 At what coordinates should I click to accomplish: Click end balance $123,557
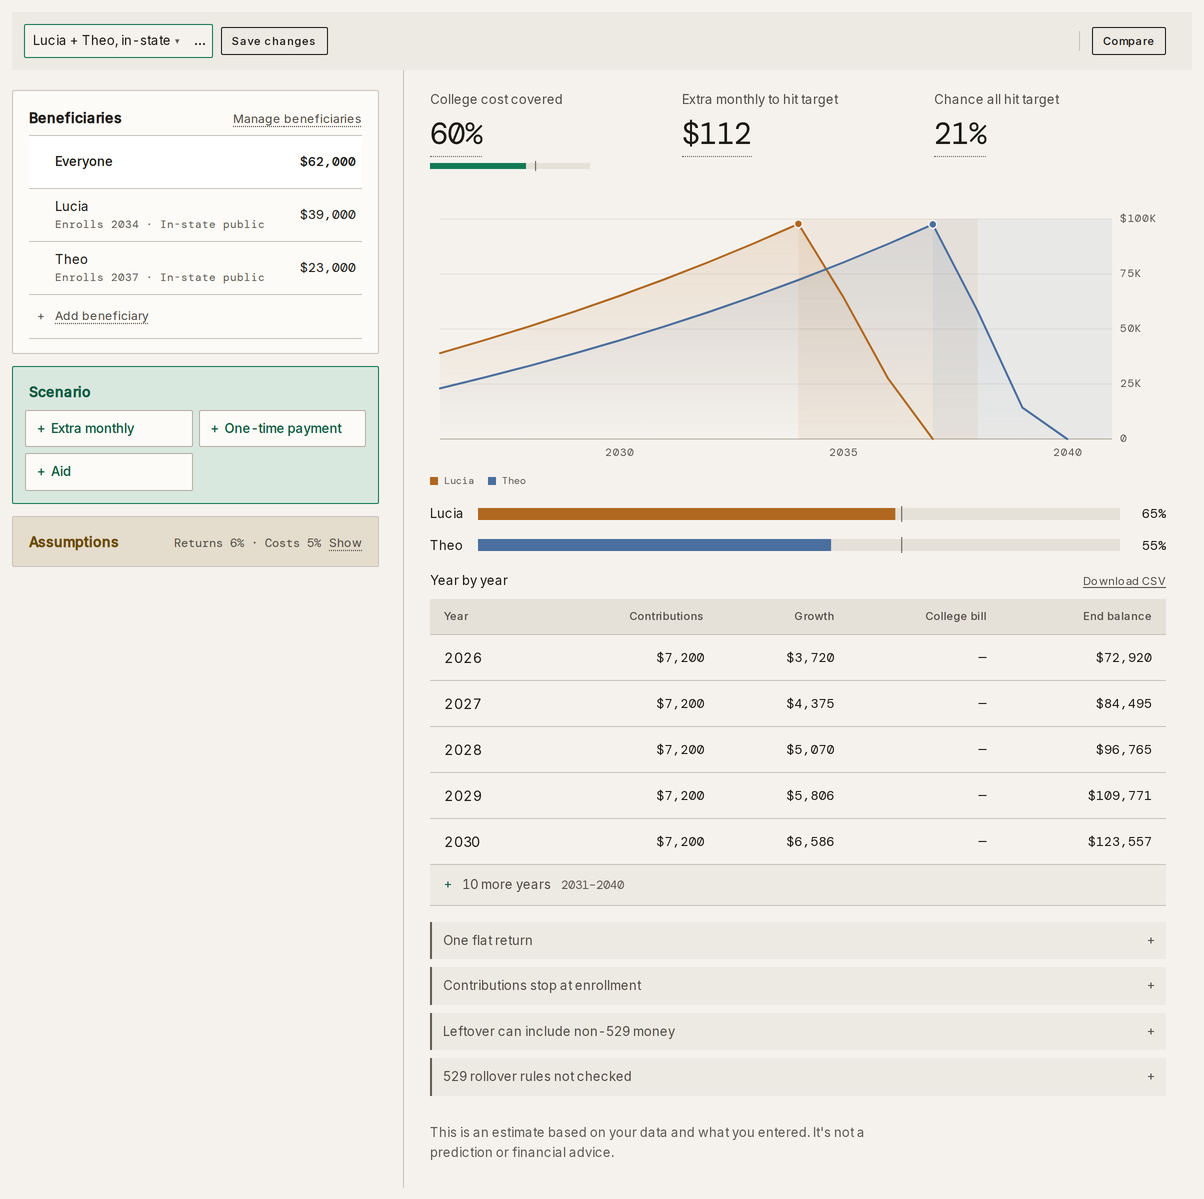(1120, 842)
